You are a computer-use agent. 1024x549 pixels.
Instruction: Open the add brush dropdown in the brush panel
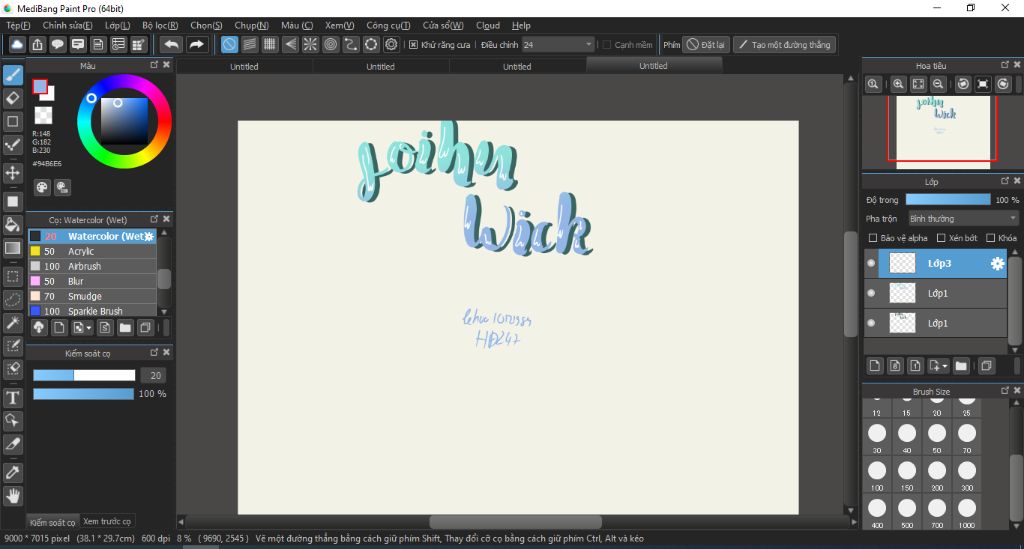click(83, 328)
